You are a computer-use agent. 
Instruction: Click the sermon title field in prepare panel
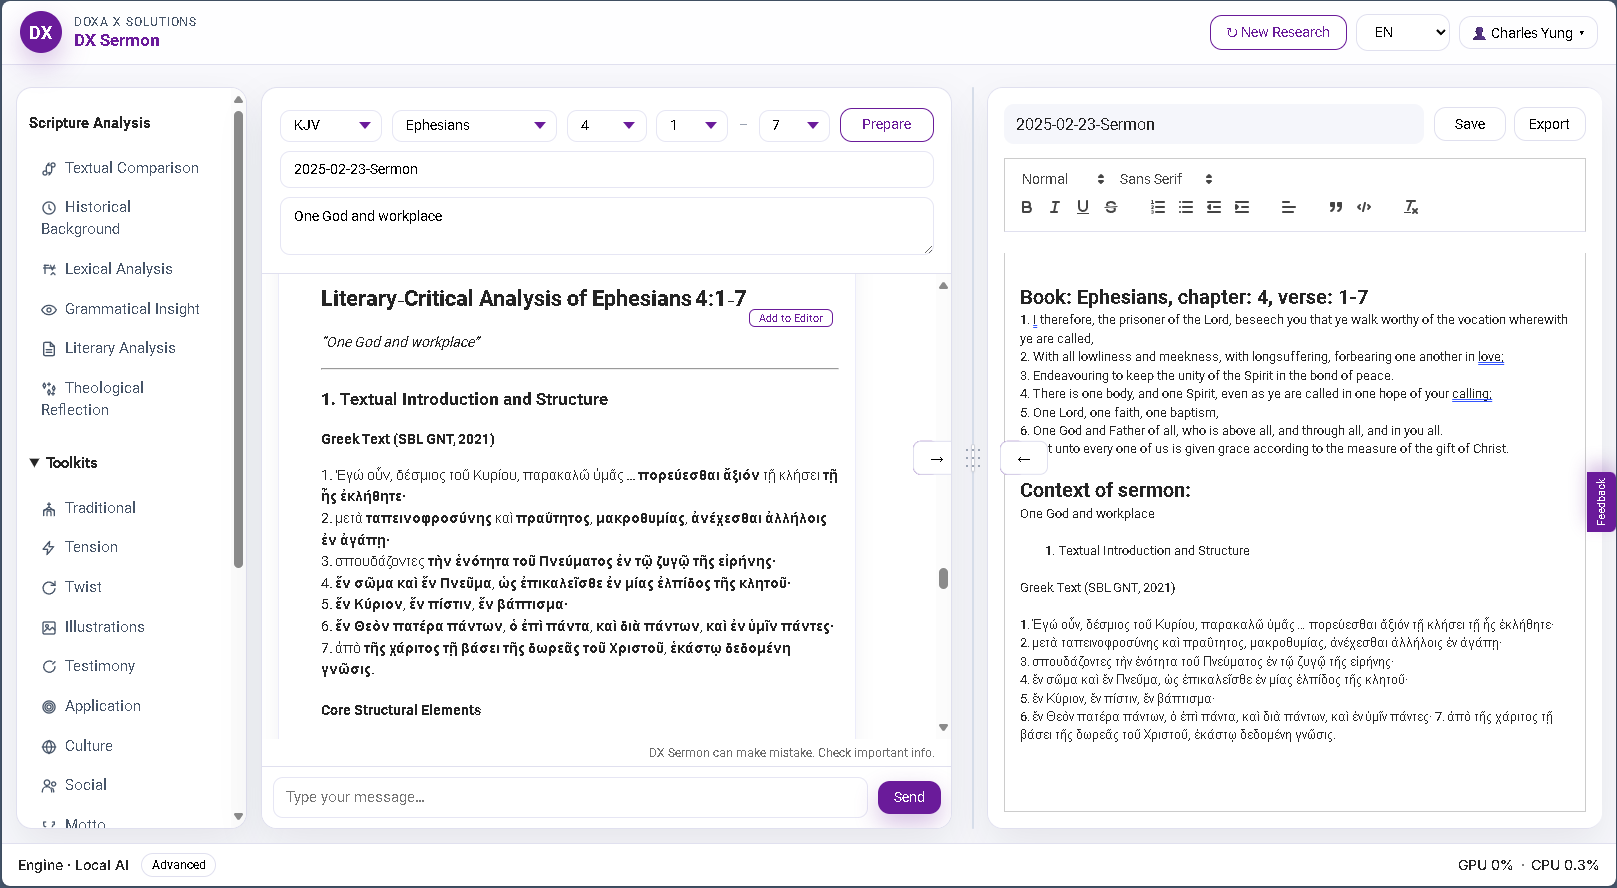click(x=607, y=169)
